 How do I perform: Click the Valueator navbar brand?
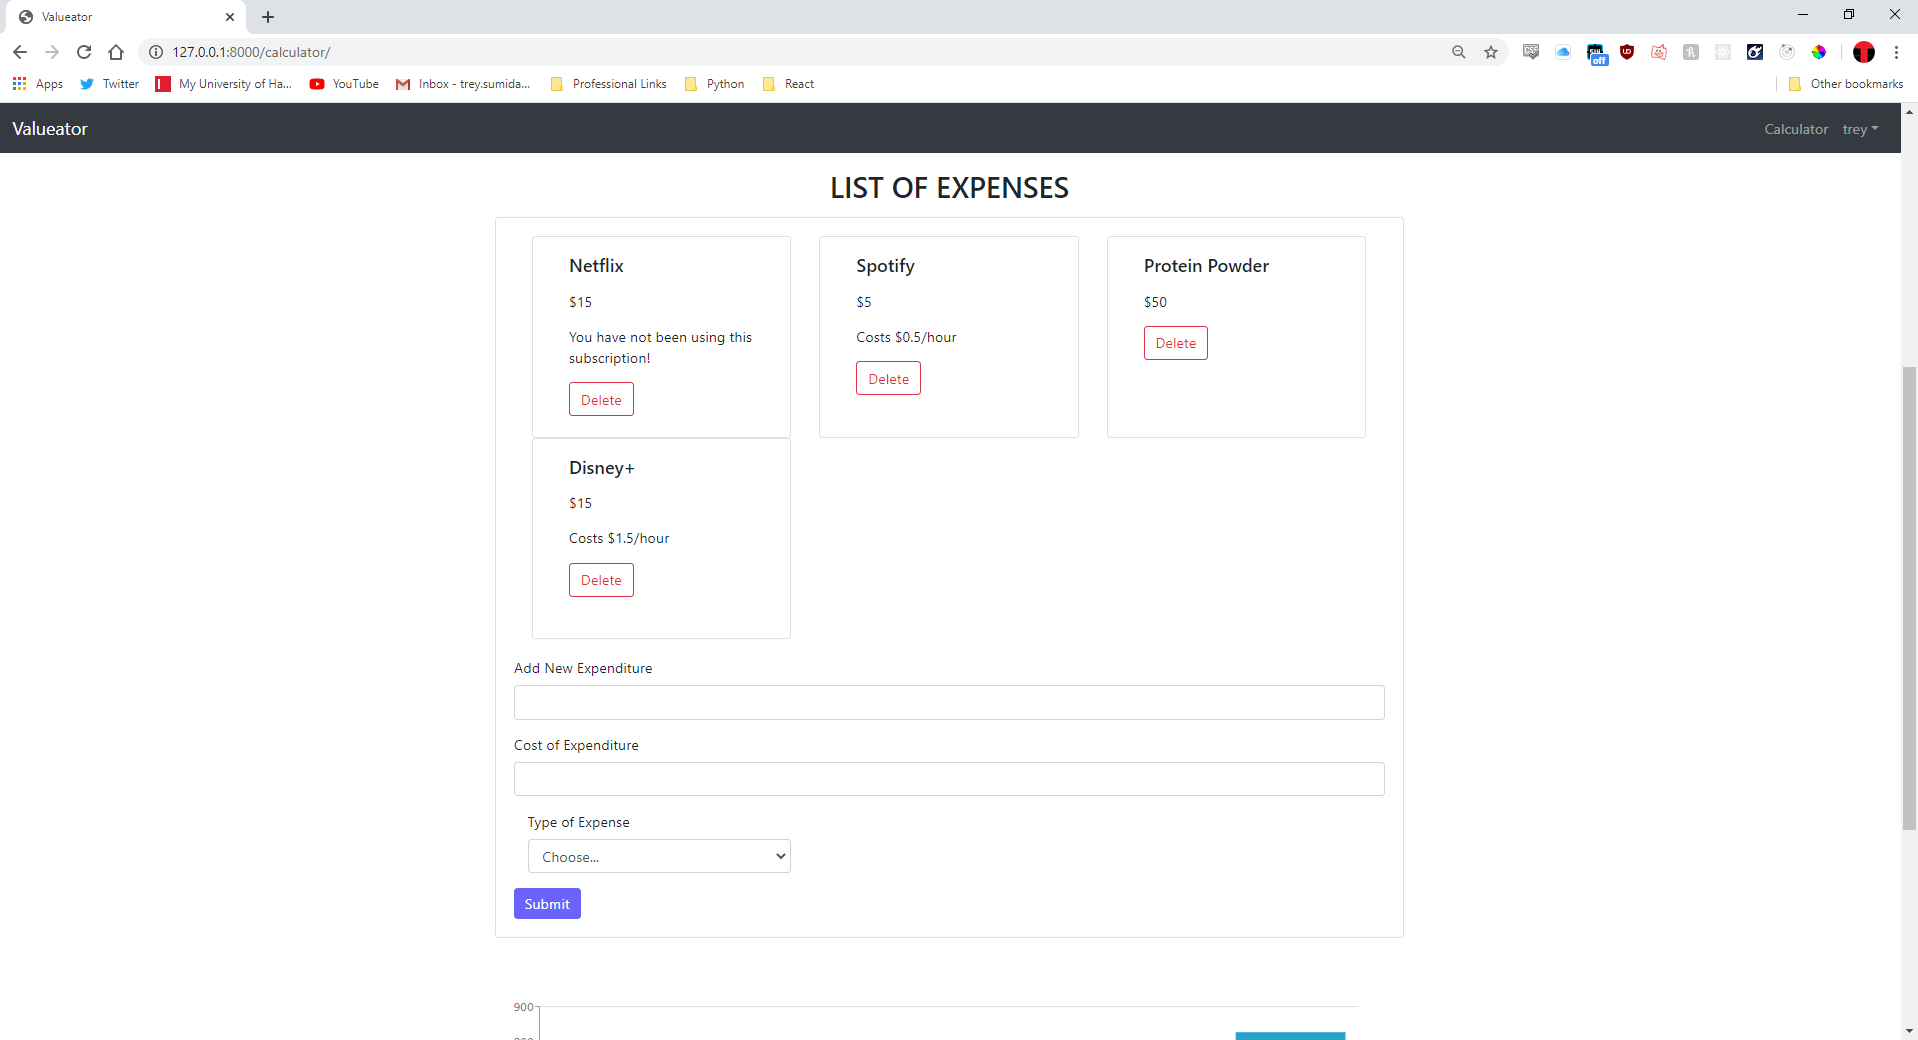tap(50, 129)
